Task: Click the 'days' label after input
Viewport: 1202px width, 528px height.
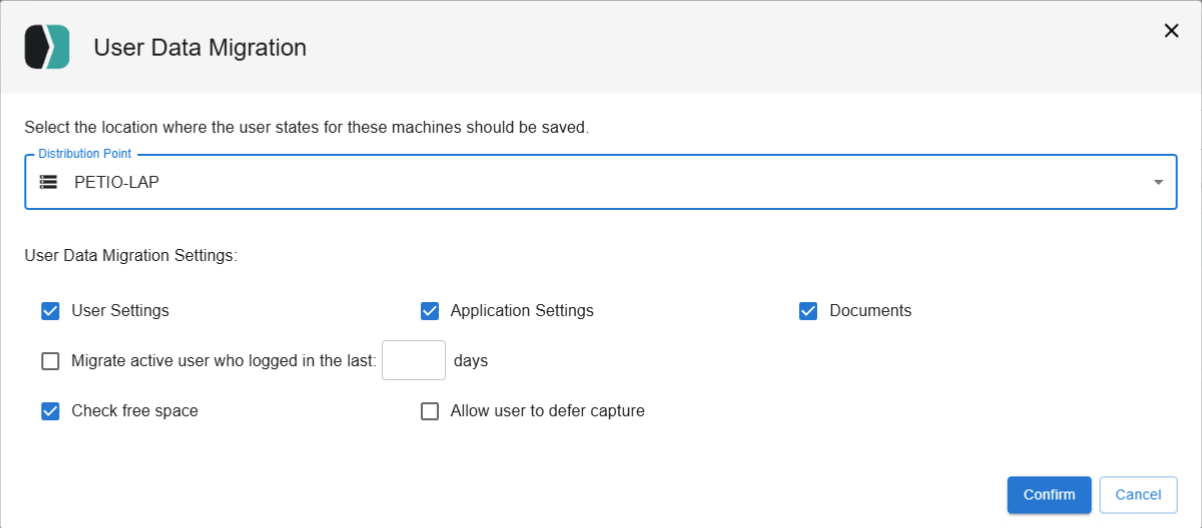Action: [x=471, y=360]
